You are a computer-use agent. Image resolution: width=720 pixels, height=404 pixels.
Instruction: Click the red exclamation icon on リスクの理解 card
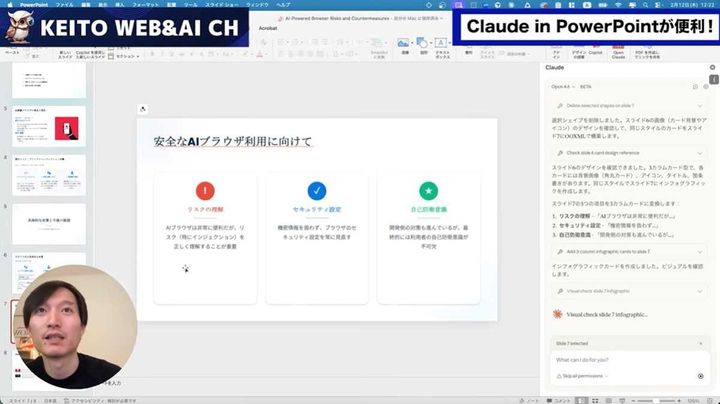coord(205,191)
